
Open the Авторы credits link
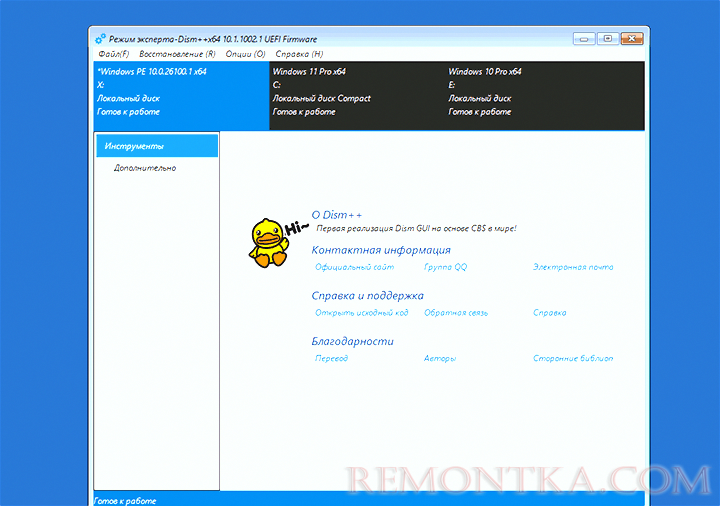coord(440,358)
